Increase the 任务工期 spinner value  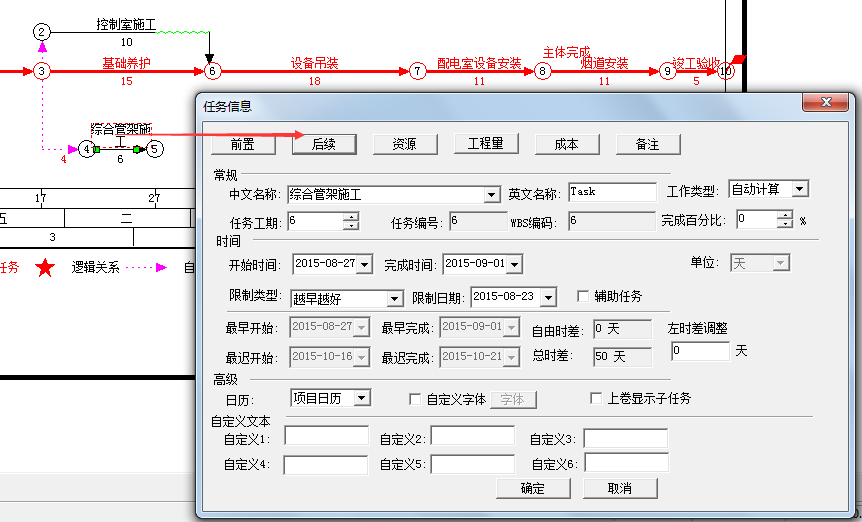click(350, 216)
